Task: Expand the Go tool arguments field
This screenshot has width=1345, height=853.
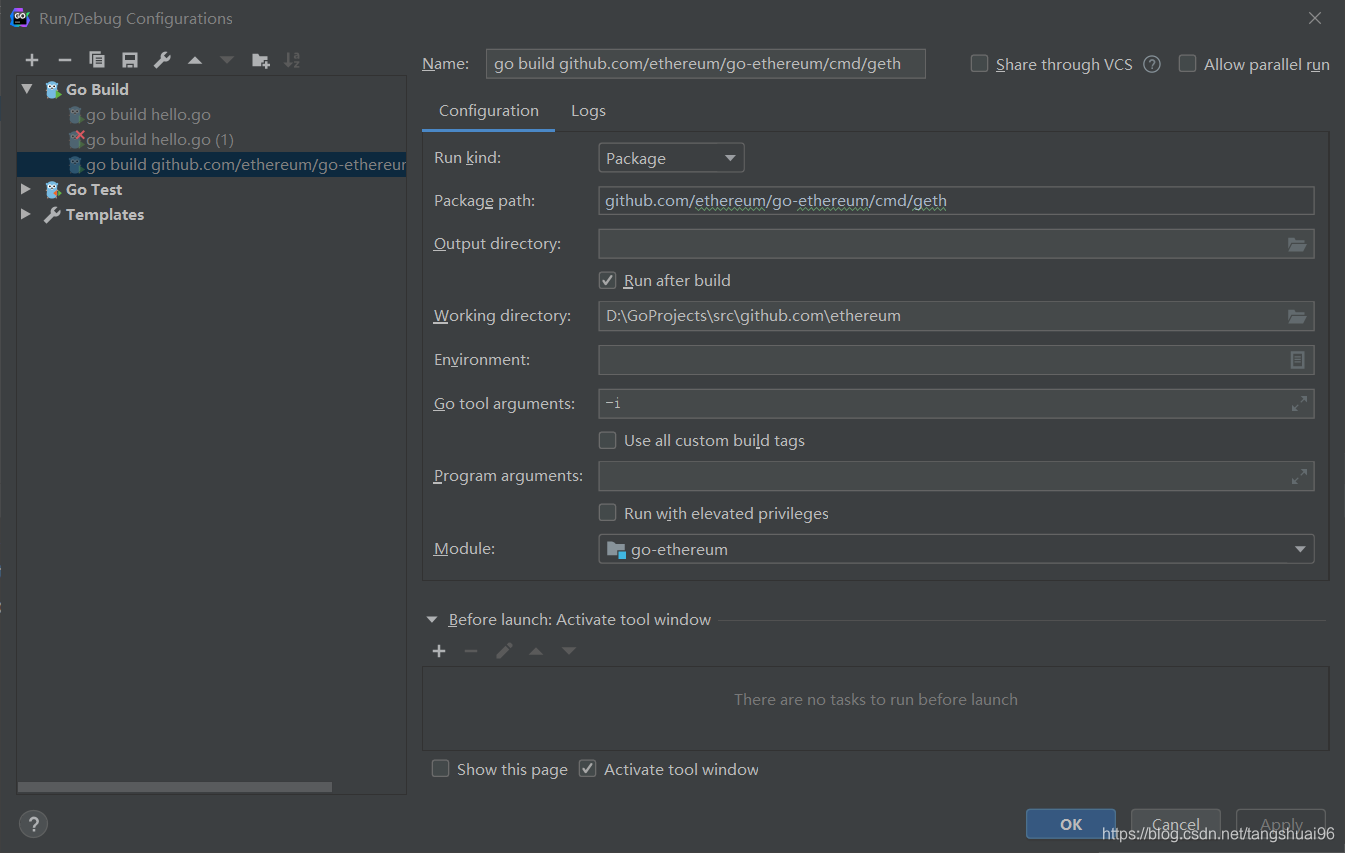Action: [x=1299, y=404]
